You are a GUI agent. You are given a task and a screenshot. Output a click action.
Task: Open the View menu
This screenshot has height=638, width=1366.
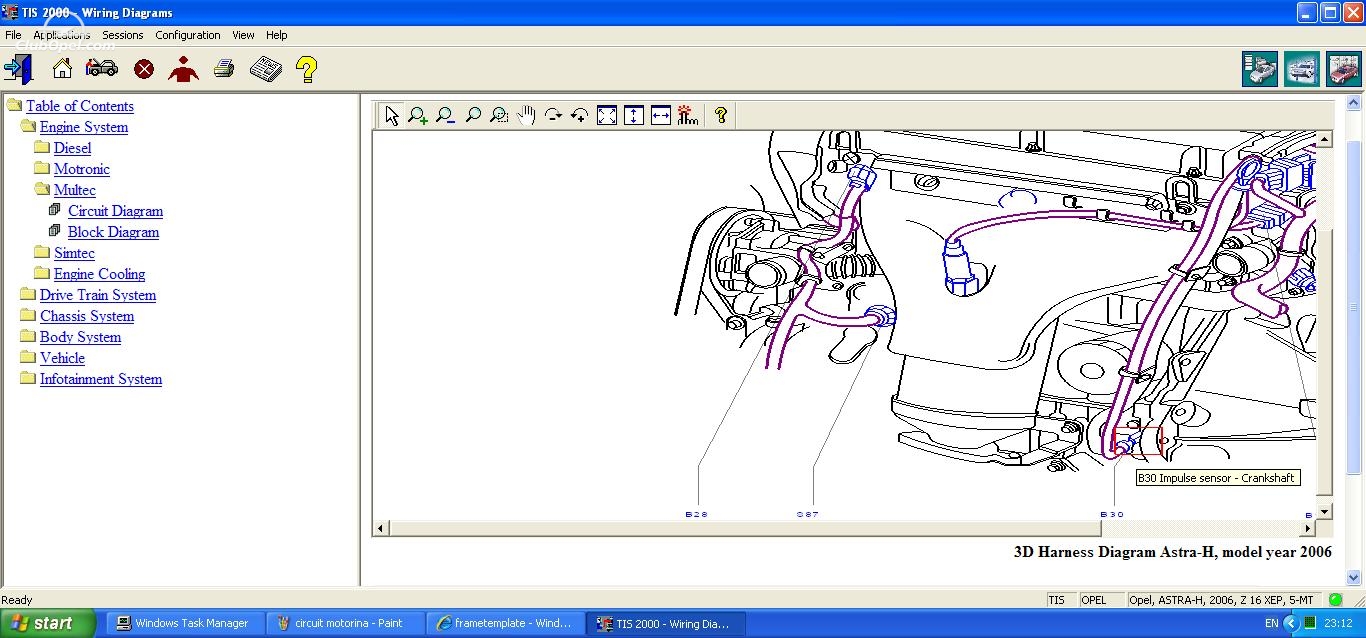click(x=243, y=35)
